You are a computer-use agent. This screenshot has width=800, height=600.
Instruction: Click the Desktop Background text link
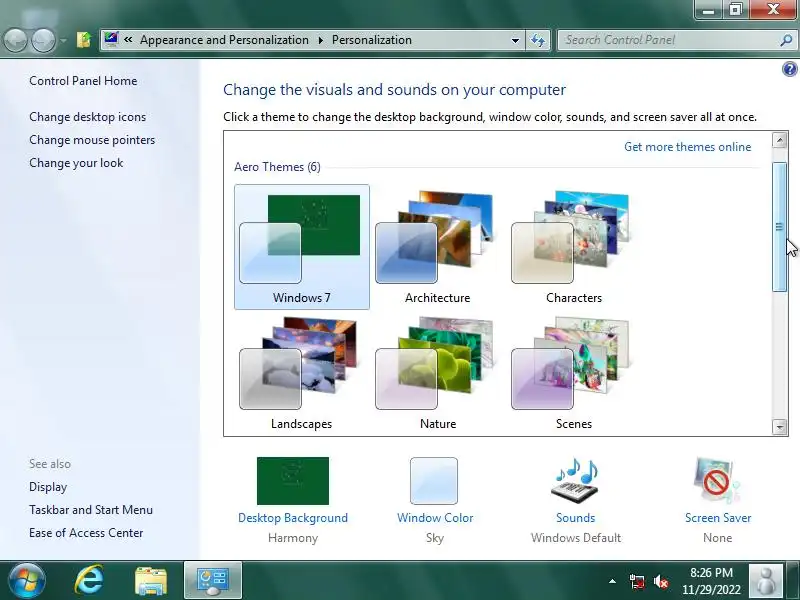(293, 518)
